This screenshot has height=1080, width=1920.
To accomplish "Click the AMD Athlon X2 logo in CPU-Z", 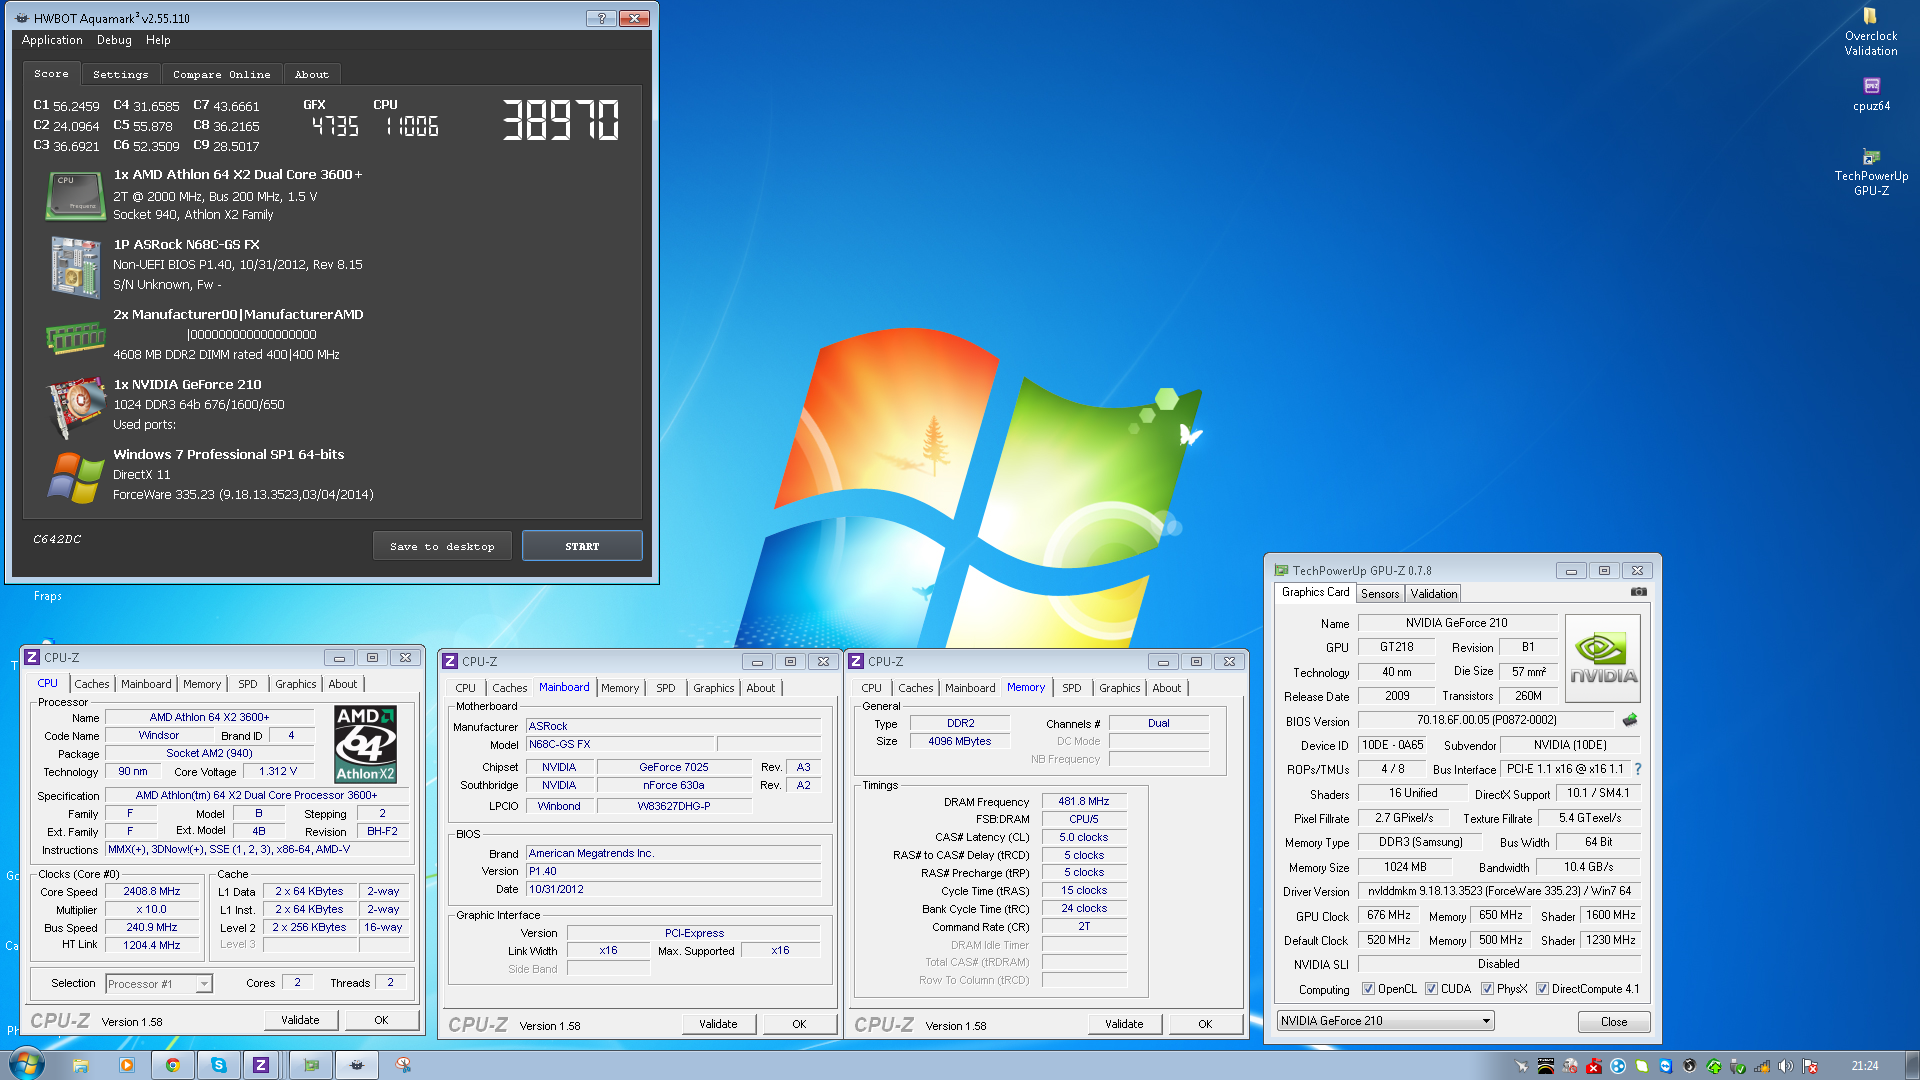I will 365,743.
